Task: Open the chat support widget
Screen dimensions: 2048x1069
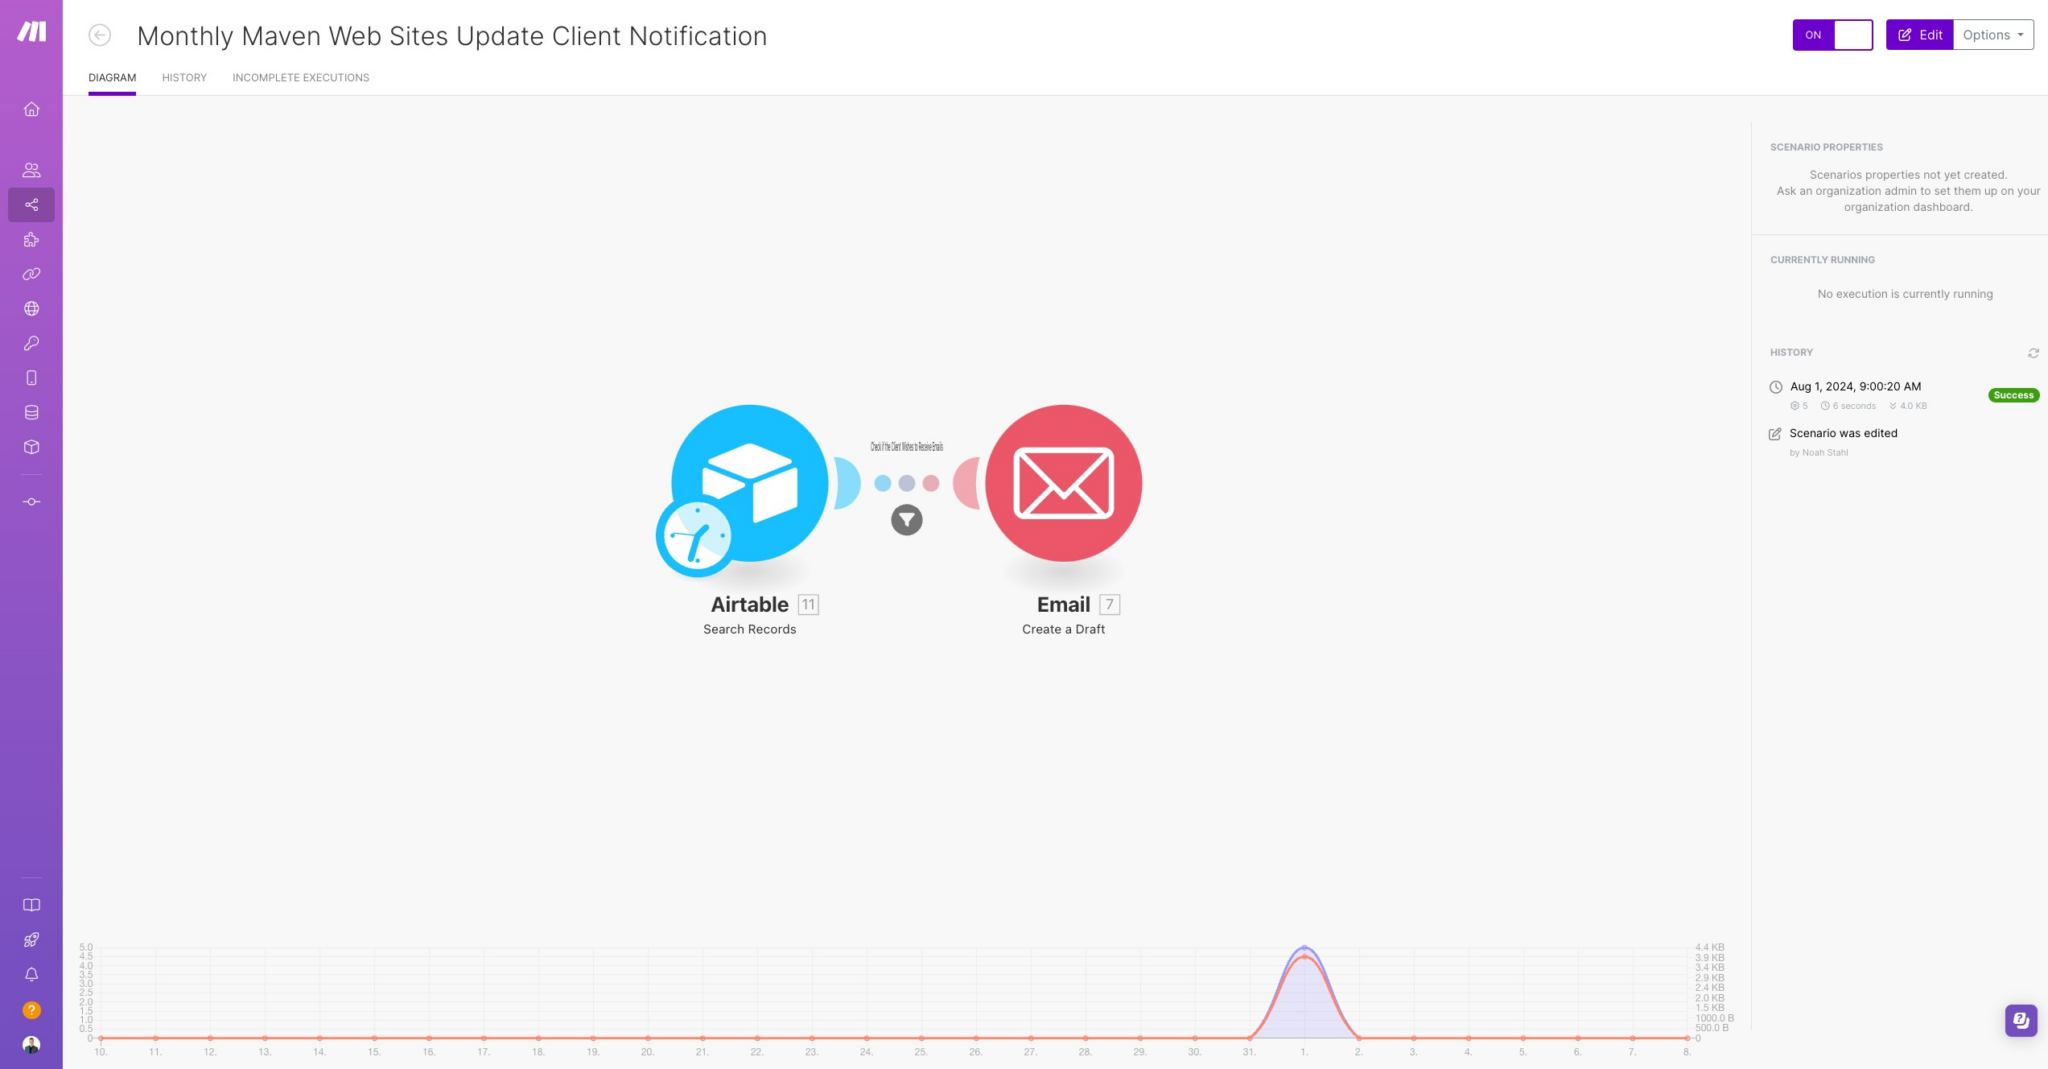Action: click(2021, 1020)
